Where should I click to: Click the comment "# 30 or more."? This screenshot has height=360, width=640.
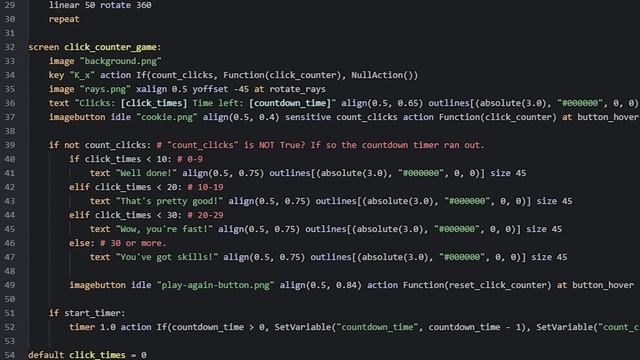[x=133, y=243]
